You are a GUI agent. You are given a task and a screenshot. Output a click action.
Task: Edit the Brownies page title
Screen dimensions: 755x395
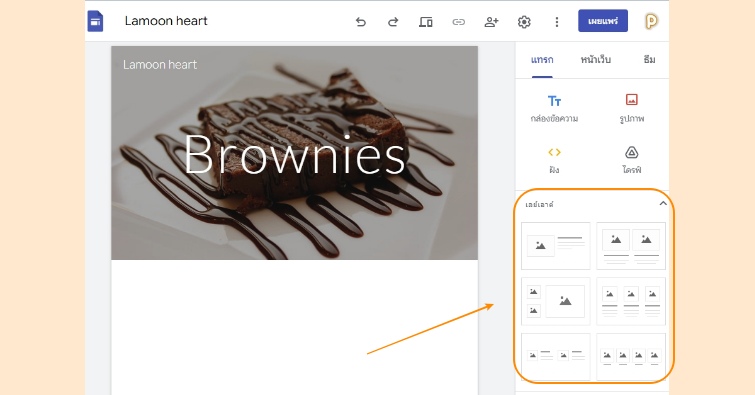pyautogui.click(x=295, y=155)
